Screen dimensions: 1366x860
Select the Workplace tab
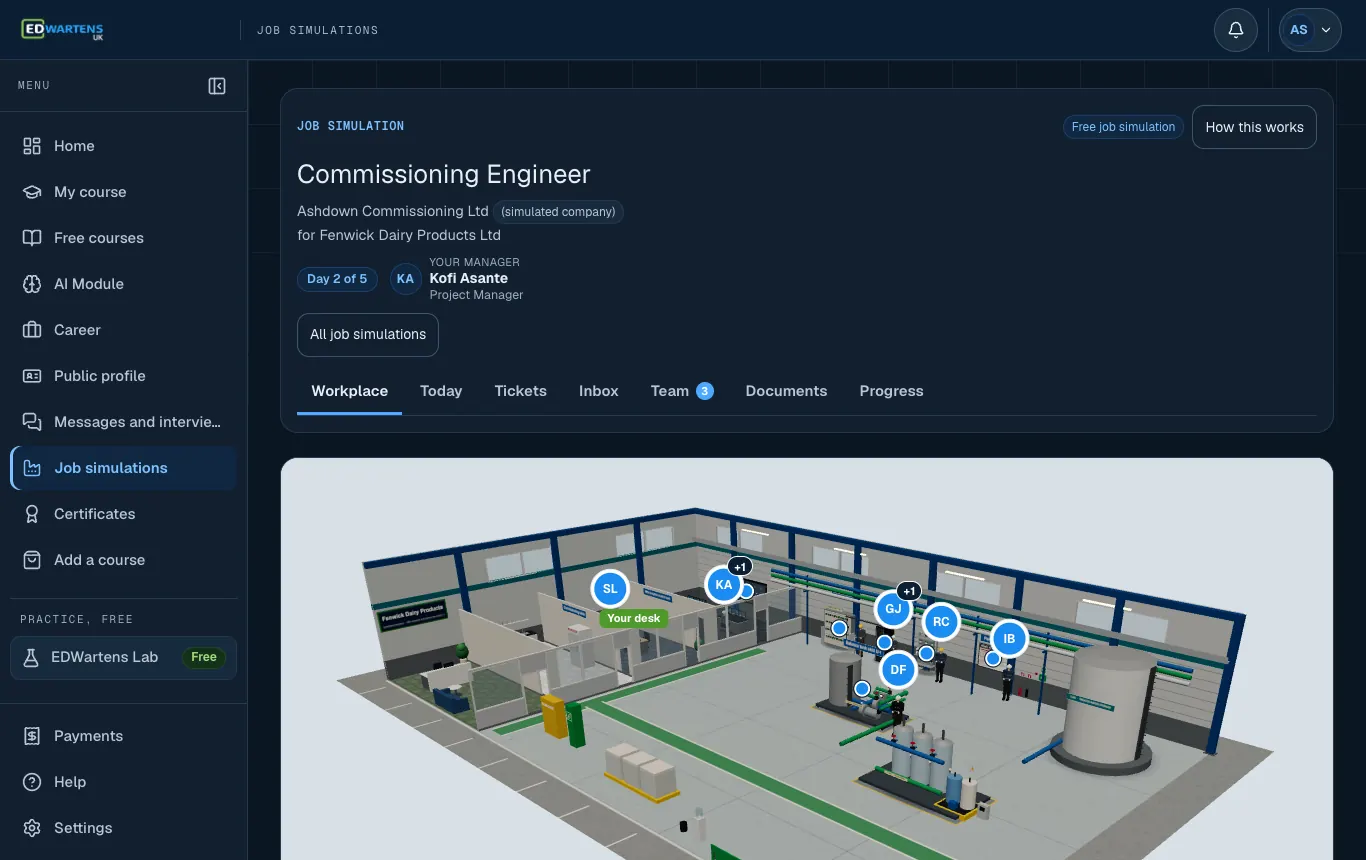pos(350,391)
